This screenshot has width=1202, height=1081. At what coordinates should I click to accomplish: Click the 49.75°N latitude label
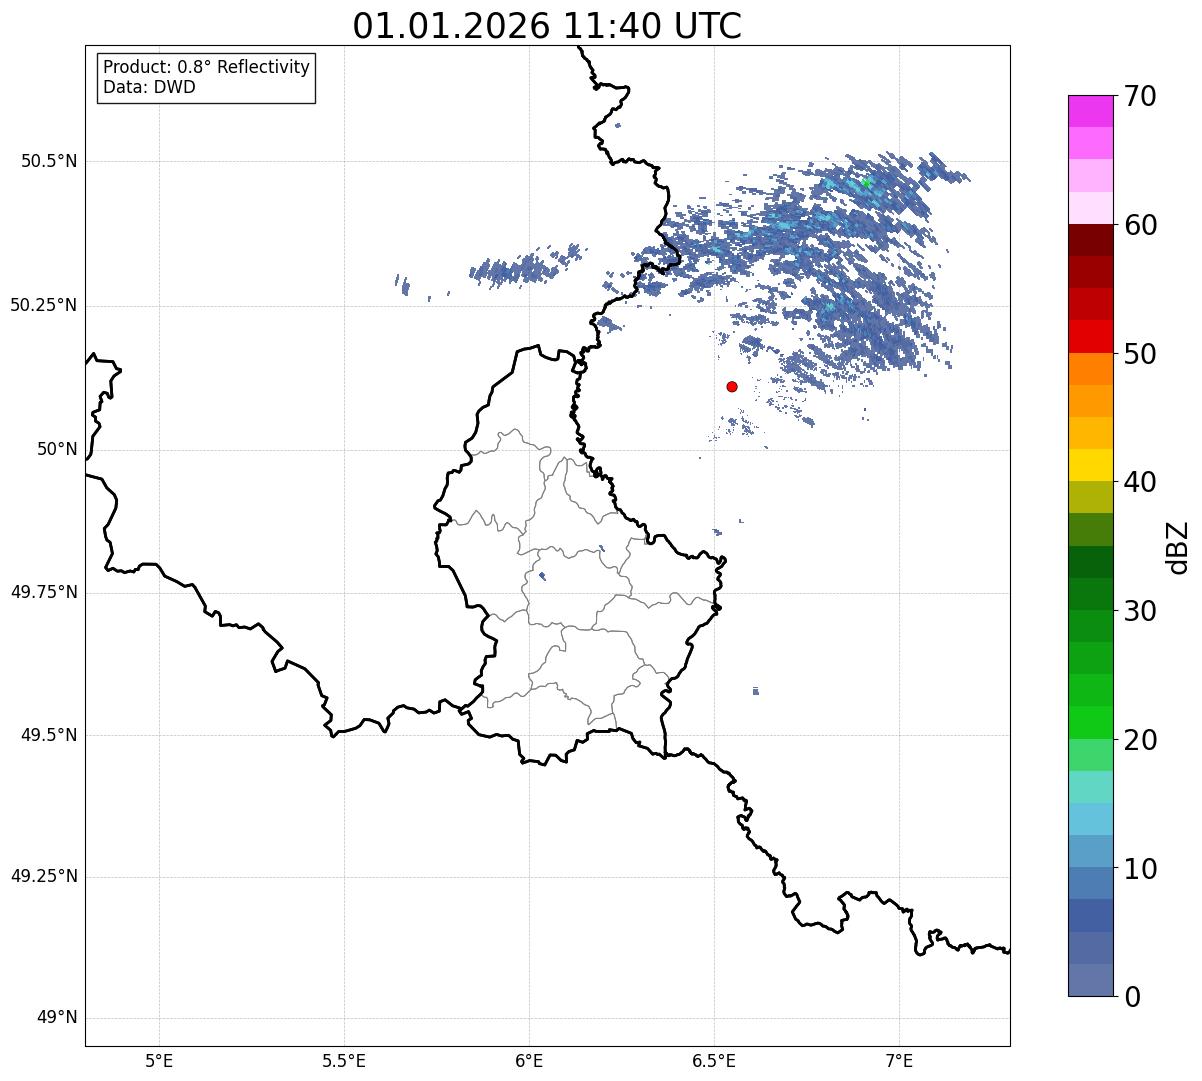44,592
